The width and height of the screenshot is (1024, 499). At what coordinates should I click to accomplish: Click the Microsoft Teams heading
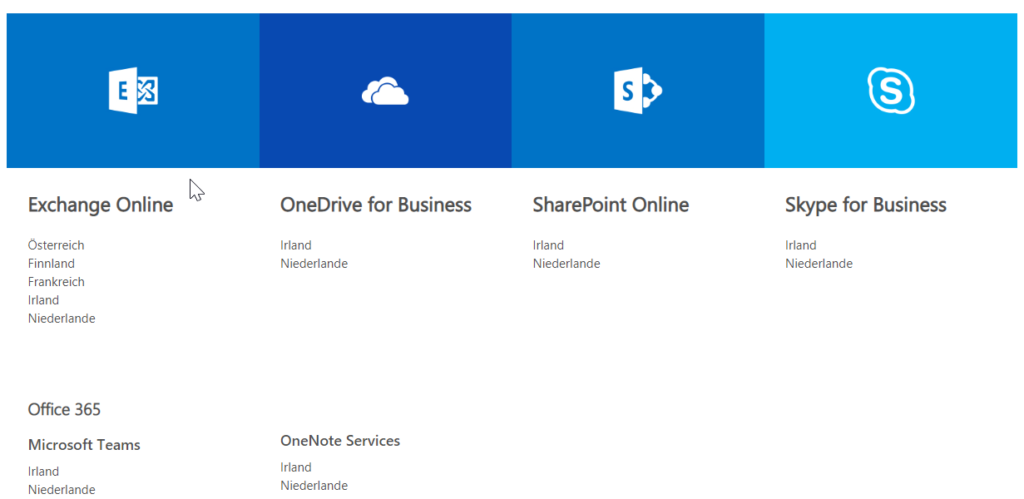(84, 445)
